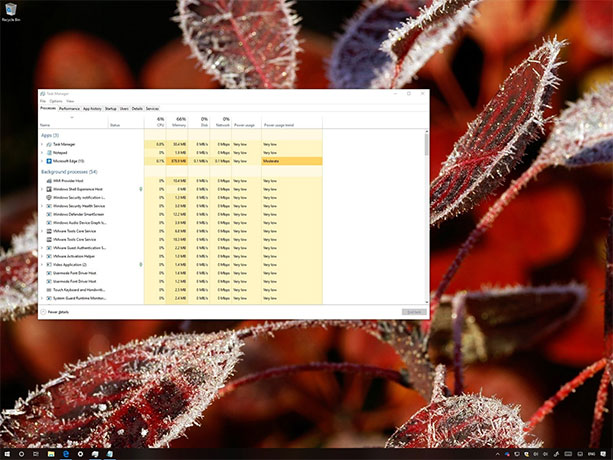Select the Windows Audio Device Graph process
This screenshot has height=460, width=613.
click(181, 223)
